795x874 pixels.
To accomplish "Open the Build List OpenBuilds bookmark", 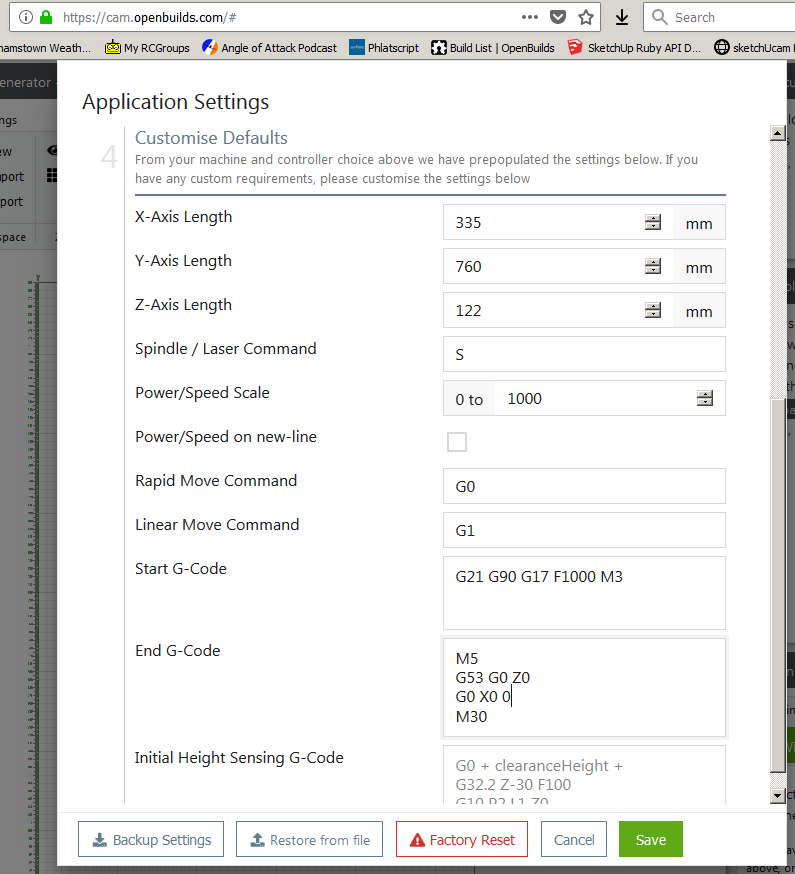I will point(492,47).
